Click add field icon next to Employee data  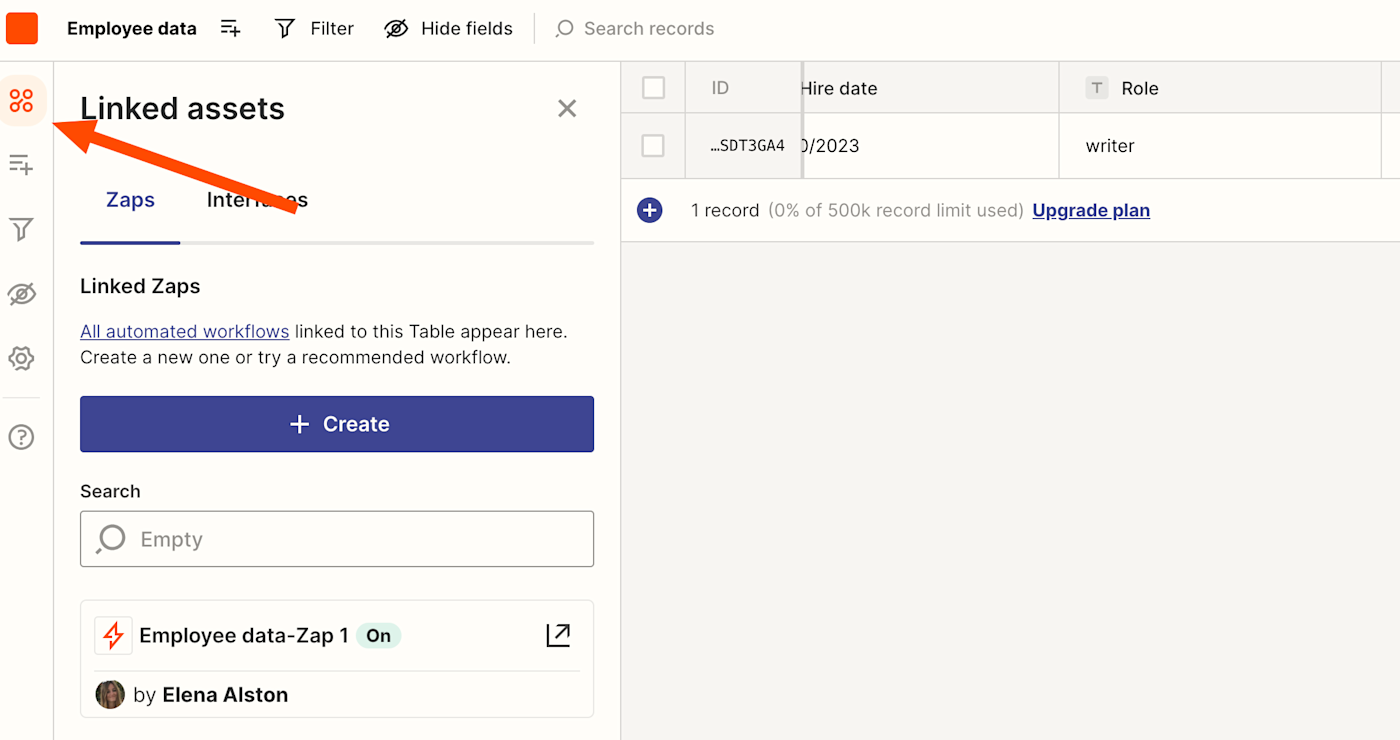pyautogui.click(x=231, y=28)
